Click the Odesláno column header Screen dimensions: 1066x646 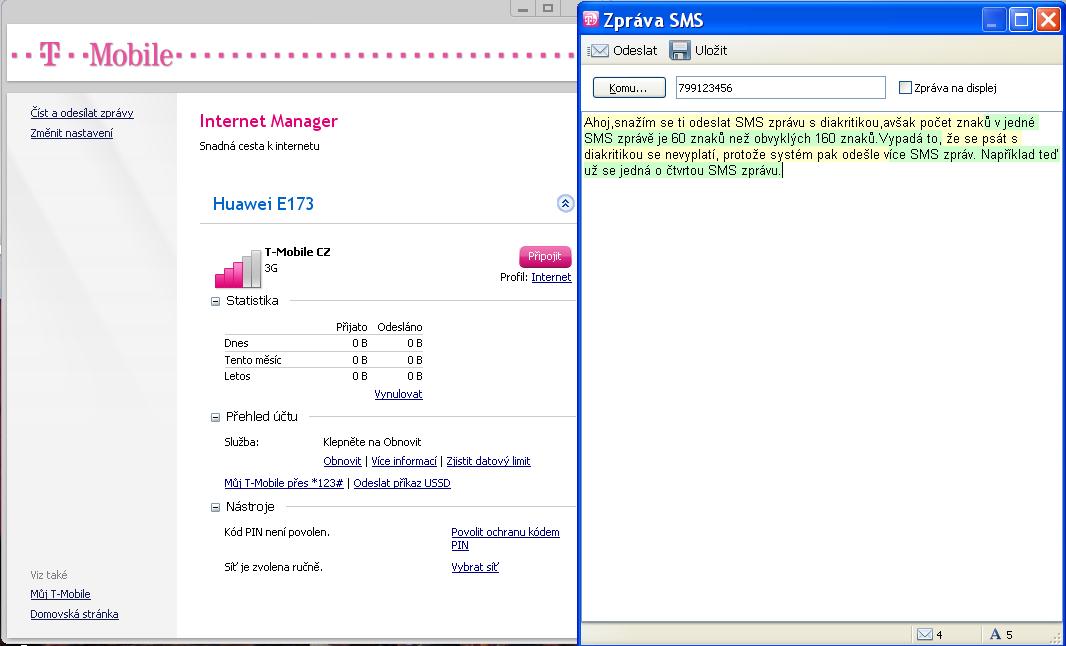click(400, 327)
